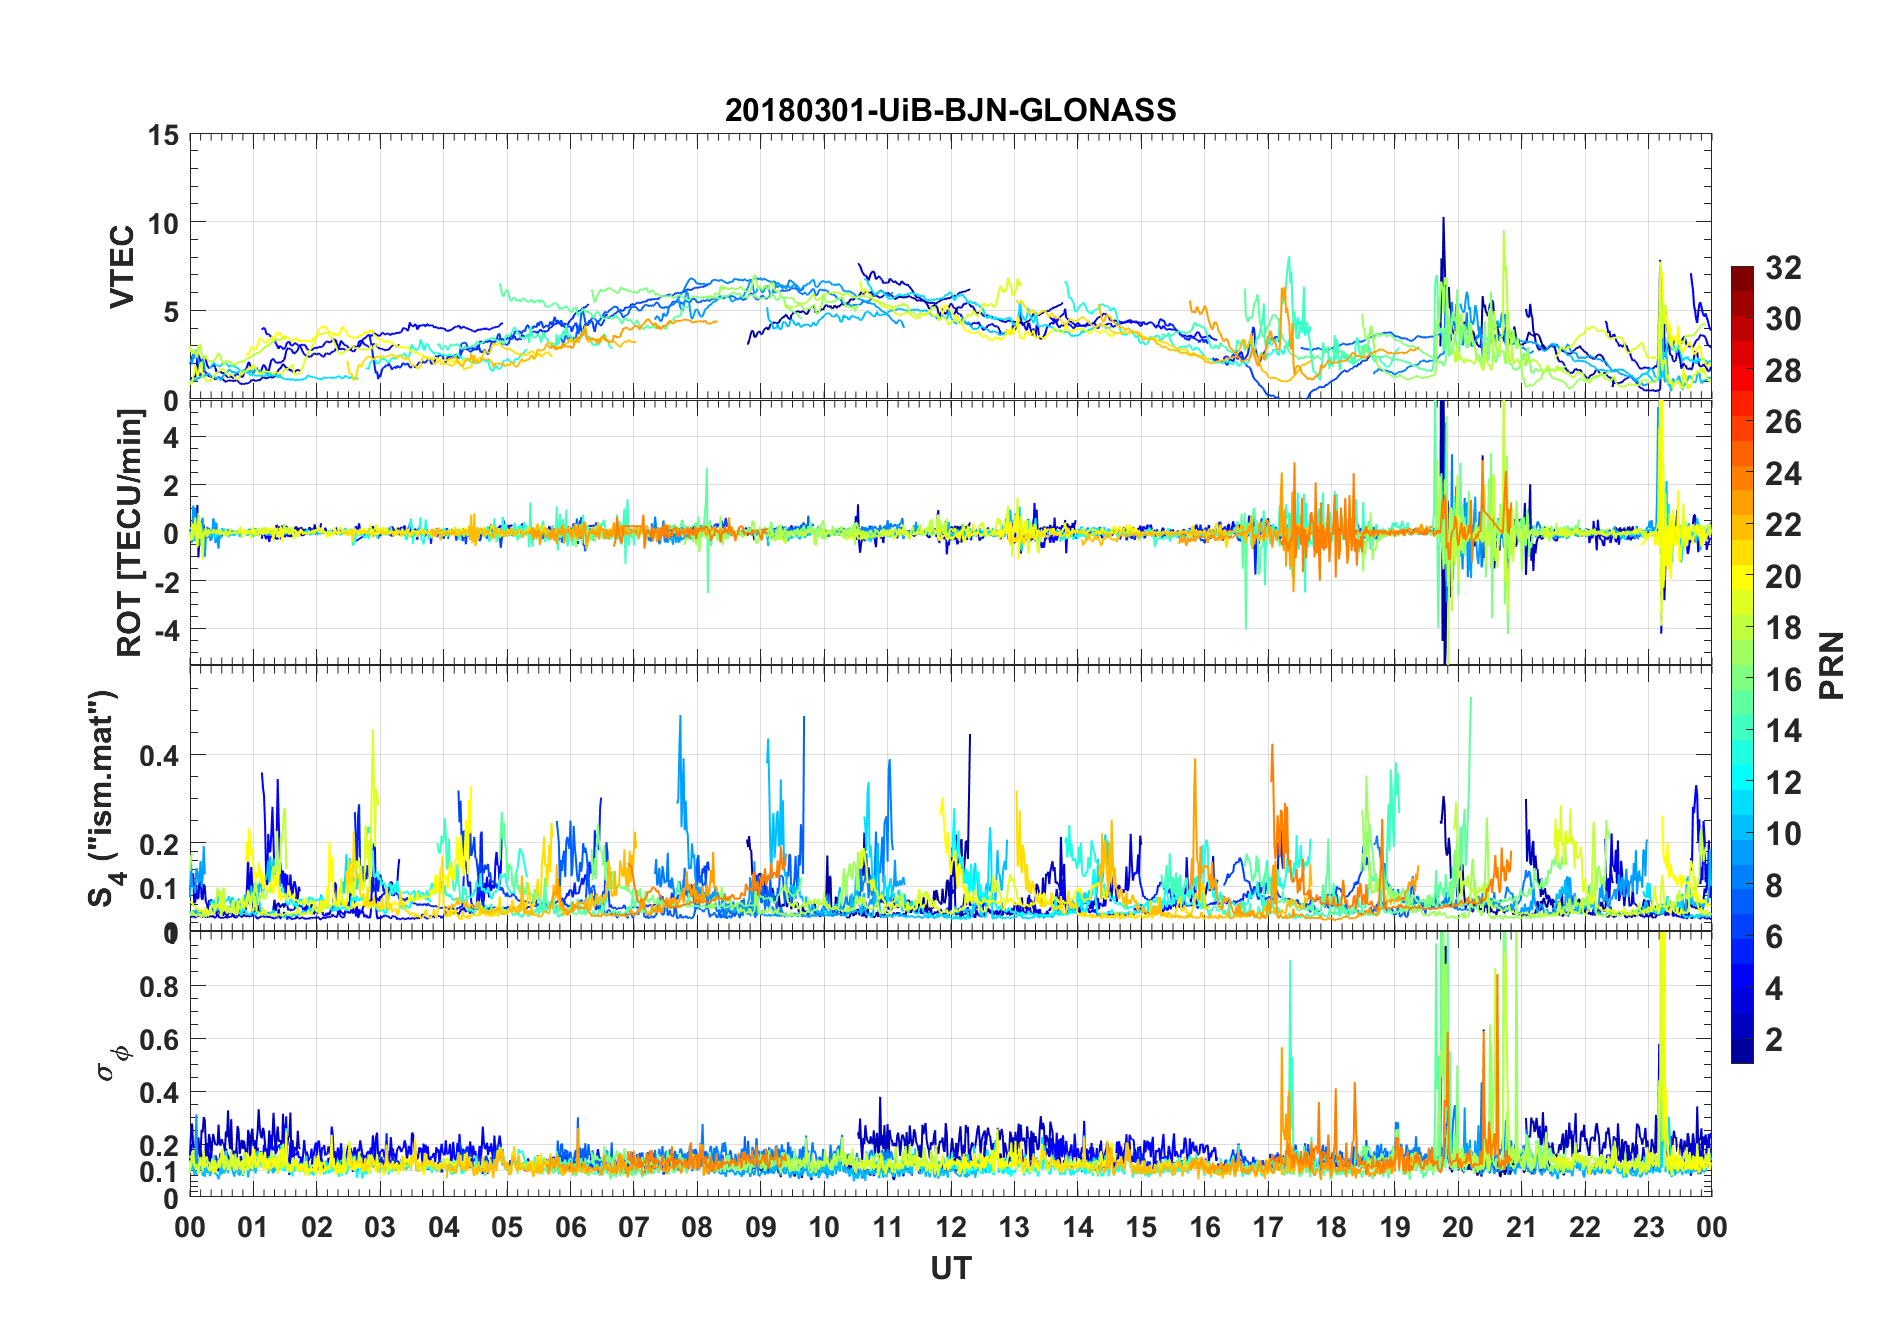Click the 03 hour tick on the UT axis
Screen dimensions: 1902x1330
pyautogui.click(x=380, y=1227)
